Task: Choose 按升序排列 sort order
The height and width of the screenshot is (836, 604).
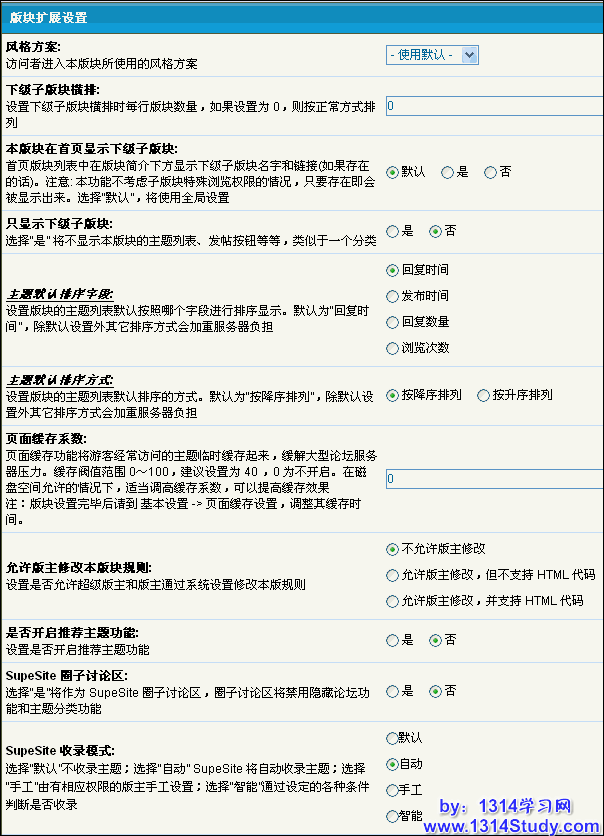Action: coord(484,395)
